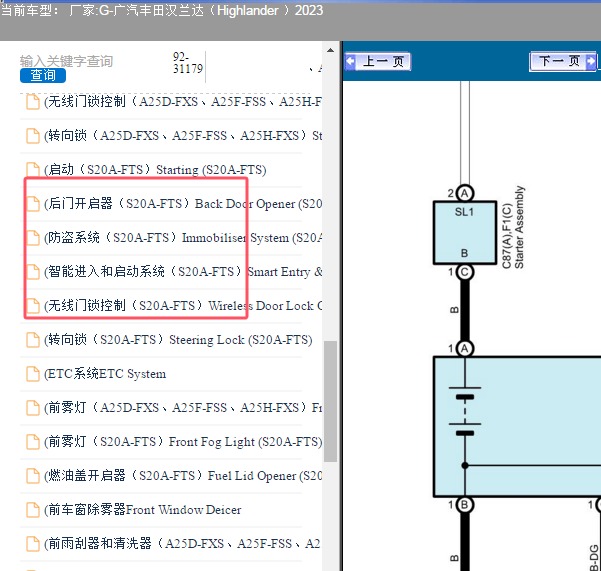Click document icon beside 启动 Starting
601x571 pixels.
click(33, 170)
